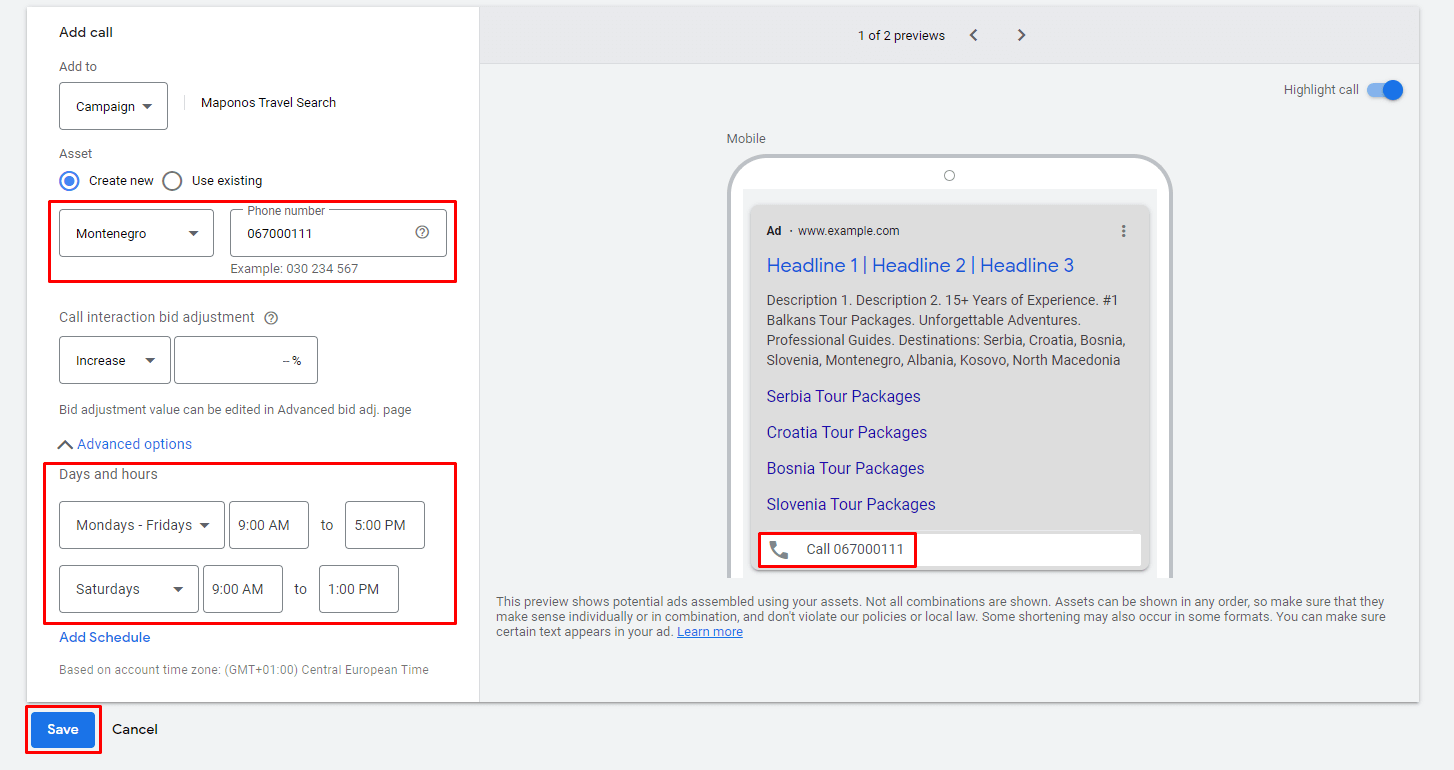Image resolution: width=1454 pixels, height=770 pixels.
Task: Click the Headline 1 | Headline 2 | Headline 3 preview title
Action: point(920,265)
